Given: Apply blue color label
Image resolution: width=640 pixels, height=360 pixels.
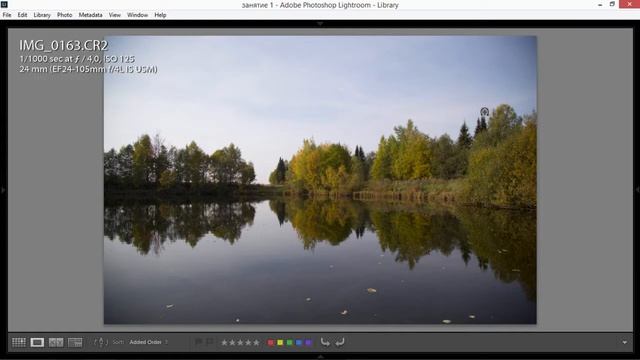Looking at the screenshot, I should tap(299, 342).
